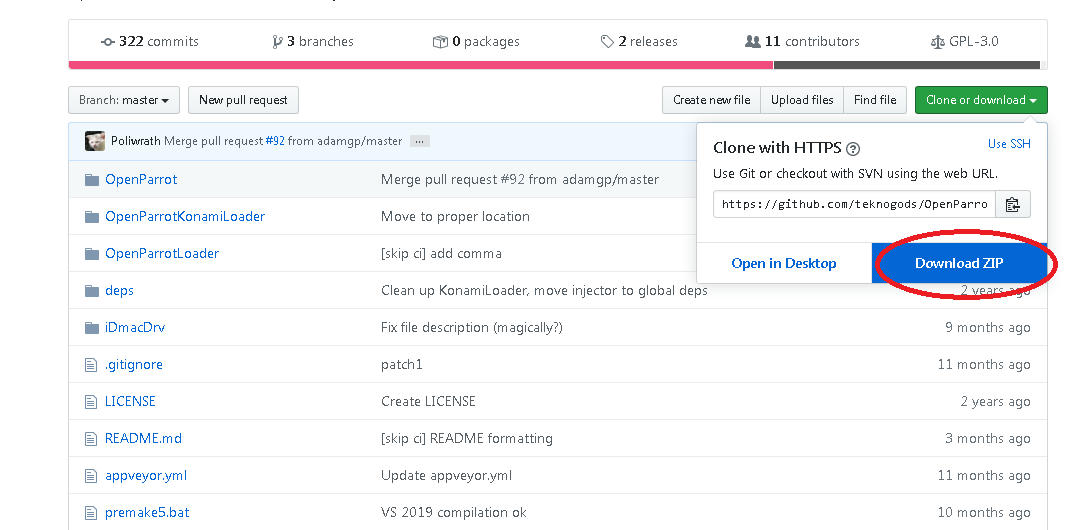The width and height of the screenshot is (1080, 530).
Task: Expand the commit message ellipsis
Action: click(x=419, y=141)
